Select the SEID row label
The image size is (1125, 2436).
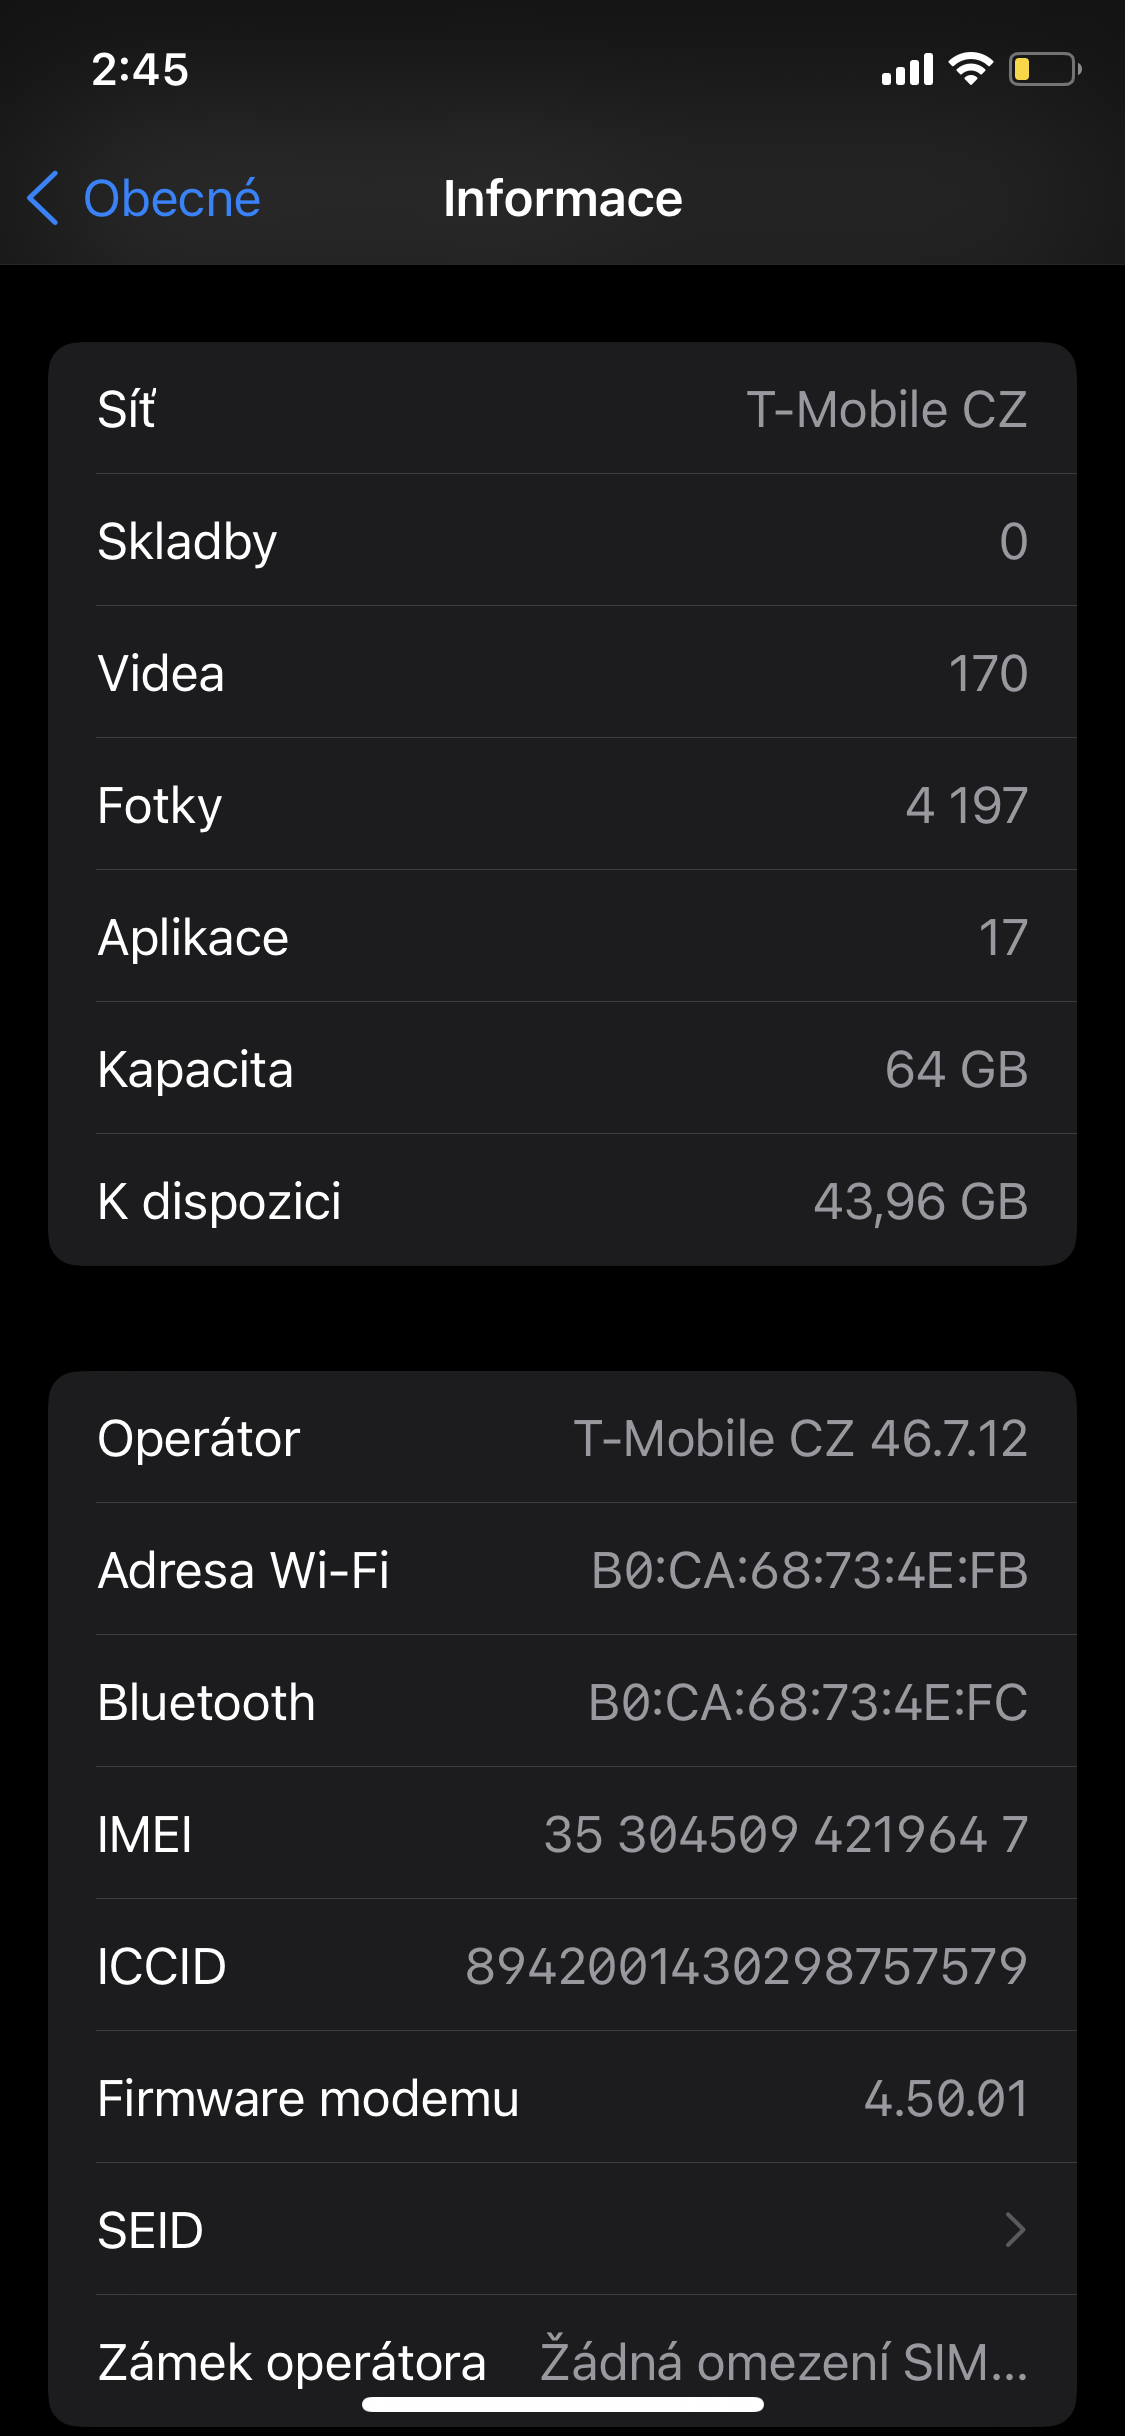click(151, 2230)
